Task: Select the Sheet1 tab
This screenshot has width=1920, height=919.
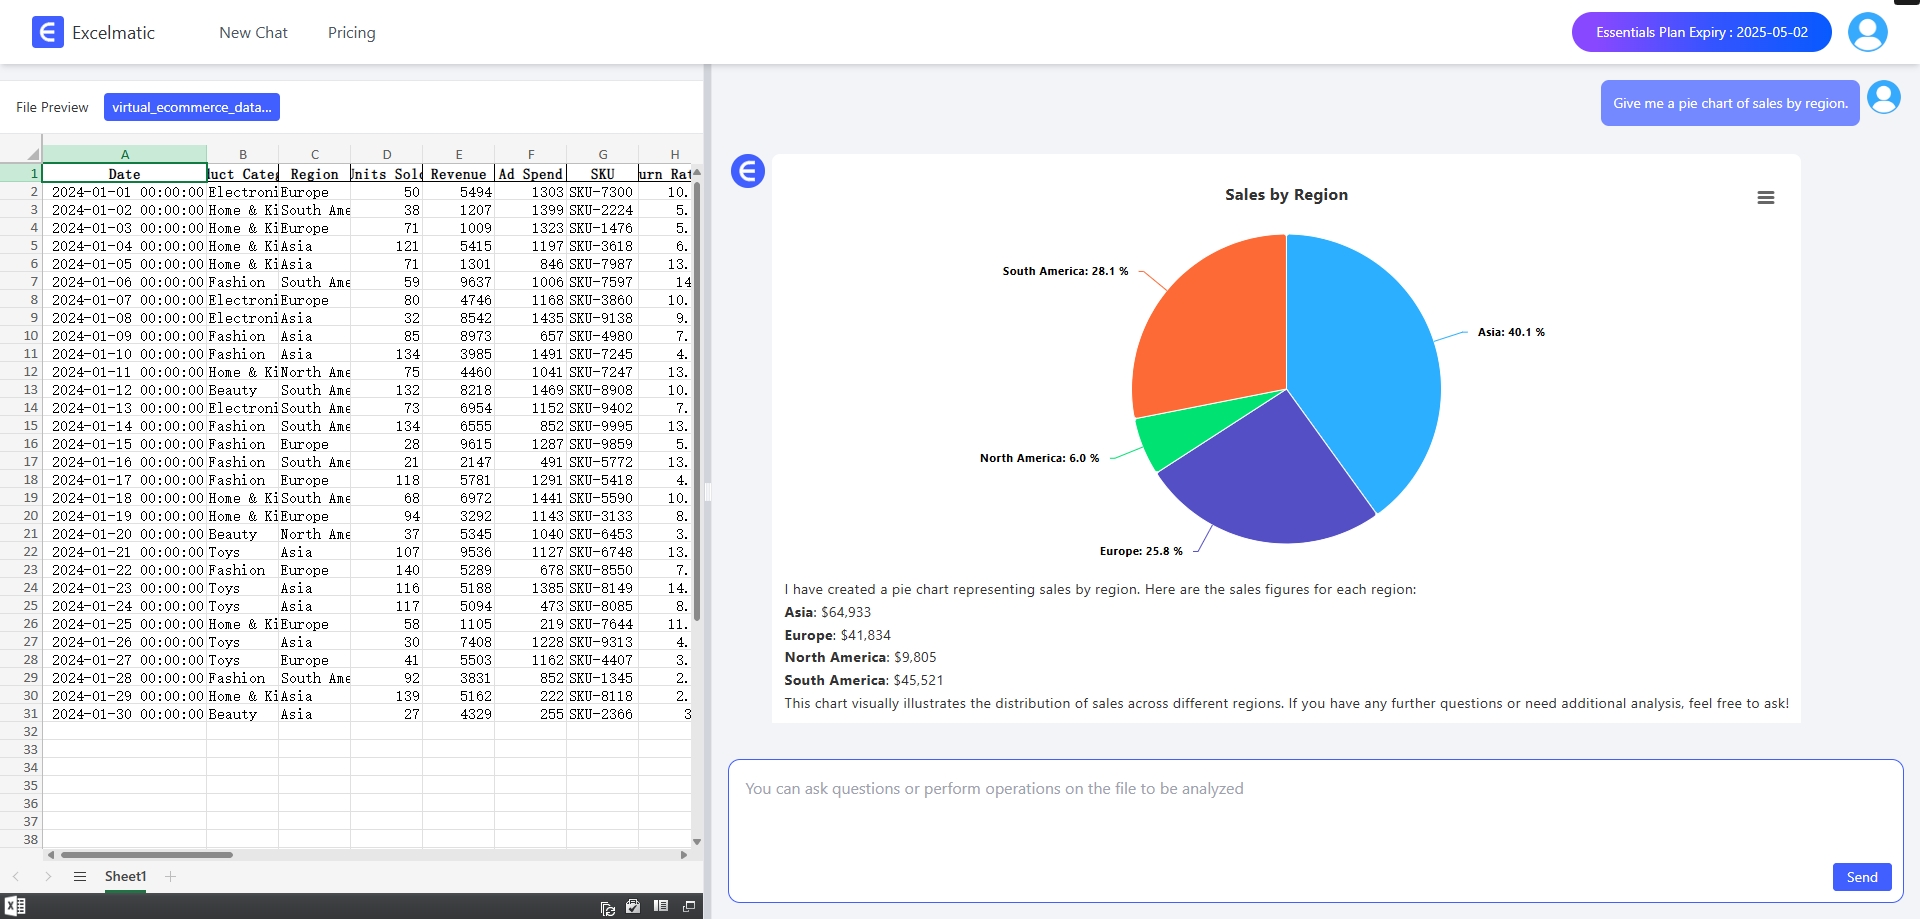Action: pyautogui.click(x=125, y=877)
